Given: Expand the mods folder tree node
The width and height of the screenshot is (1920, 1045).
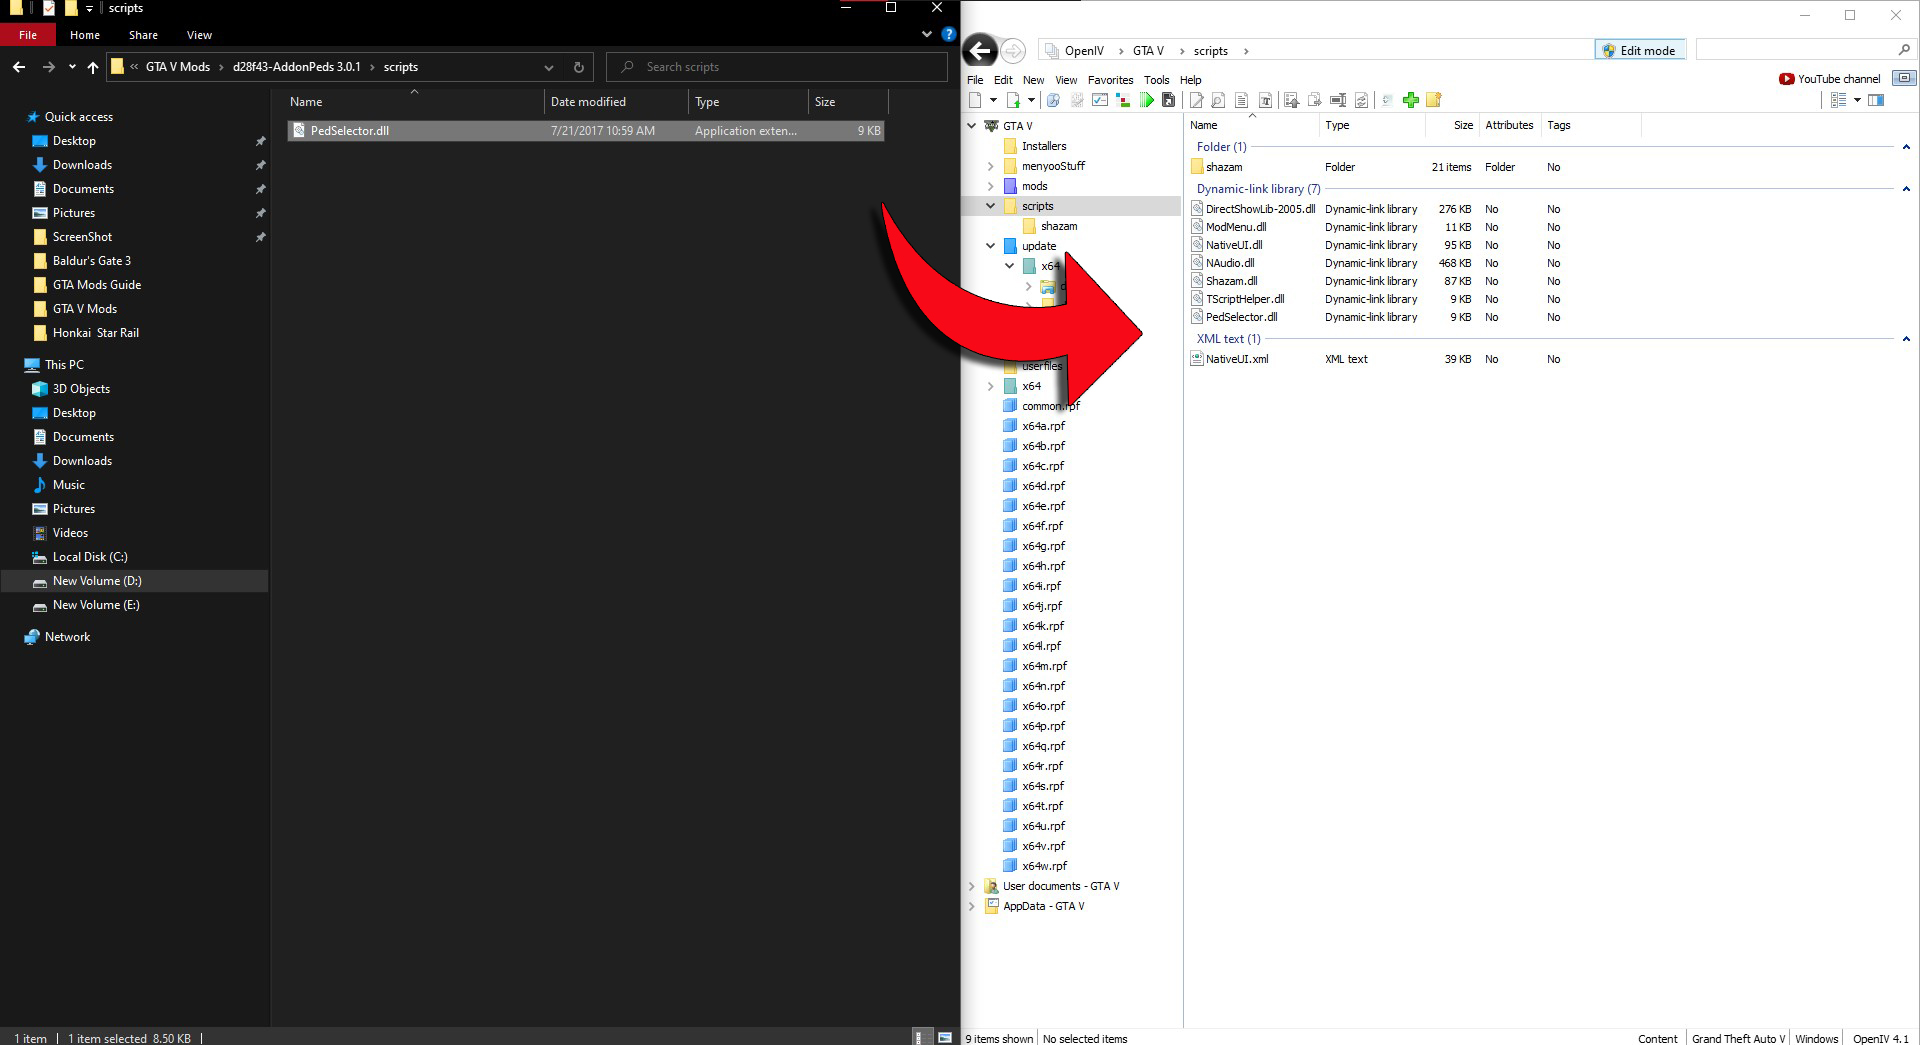Looking at the screenshot, I should click(x=990, y=186).
